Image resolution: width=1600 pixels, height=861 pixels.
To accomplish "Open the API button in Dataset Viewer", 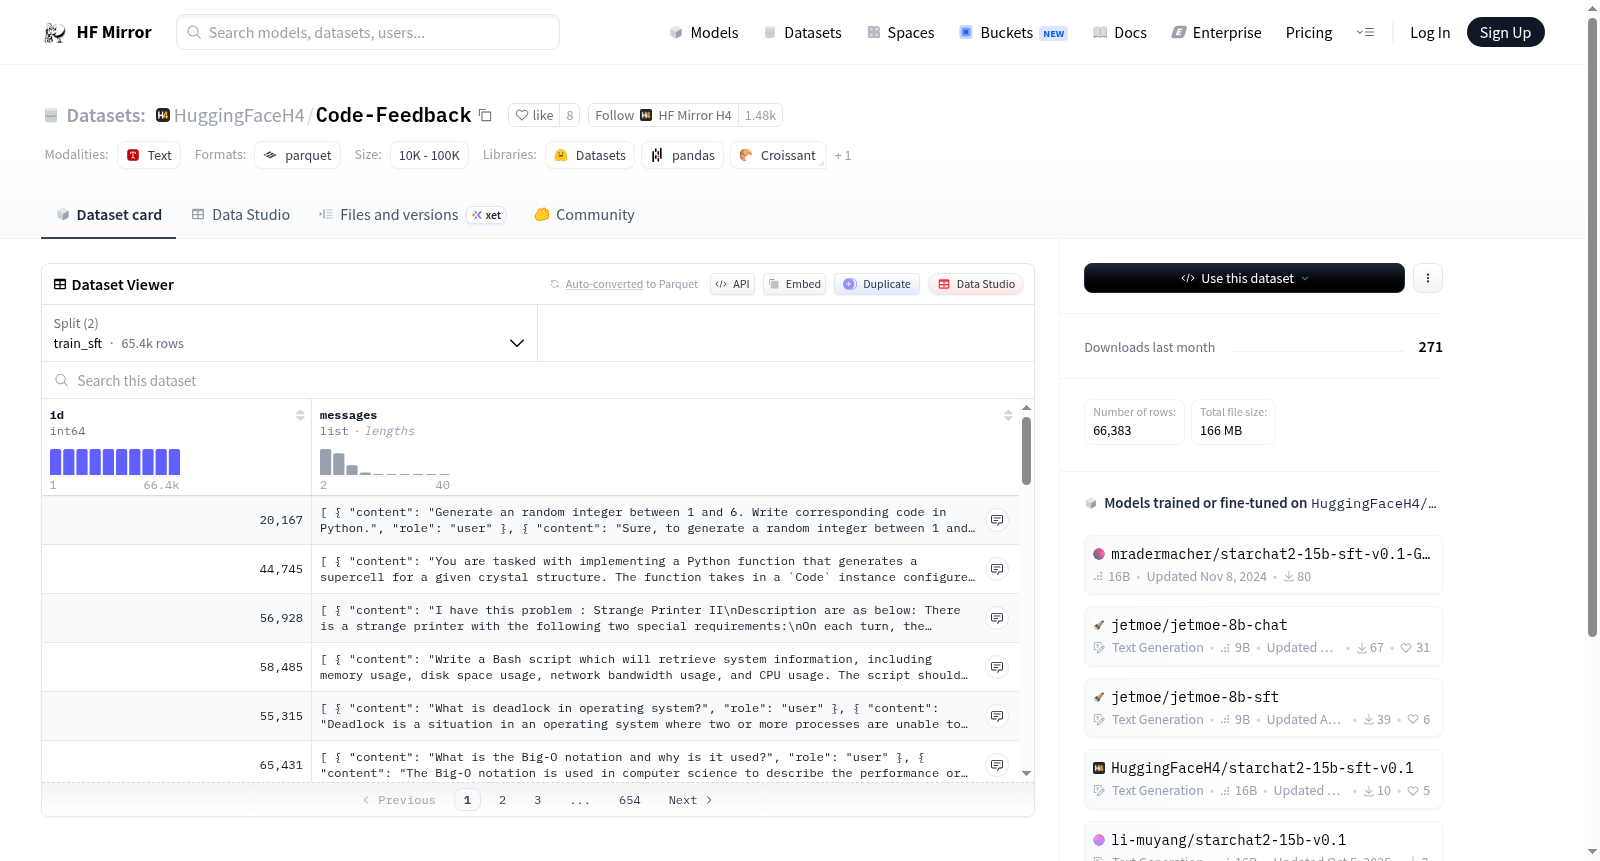I will pos(732,284).
